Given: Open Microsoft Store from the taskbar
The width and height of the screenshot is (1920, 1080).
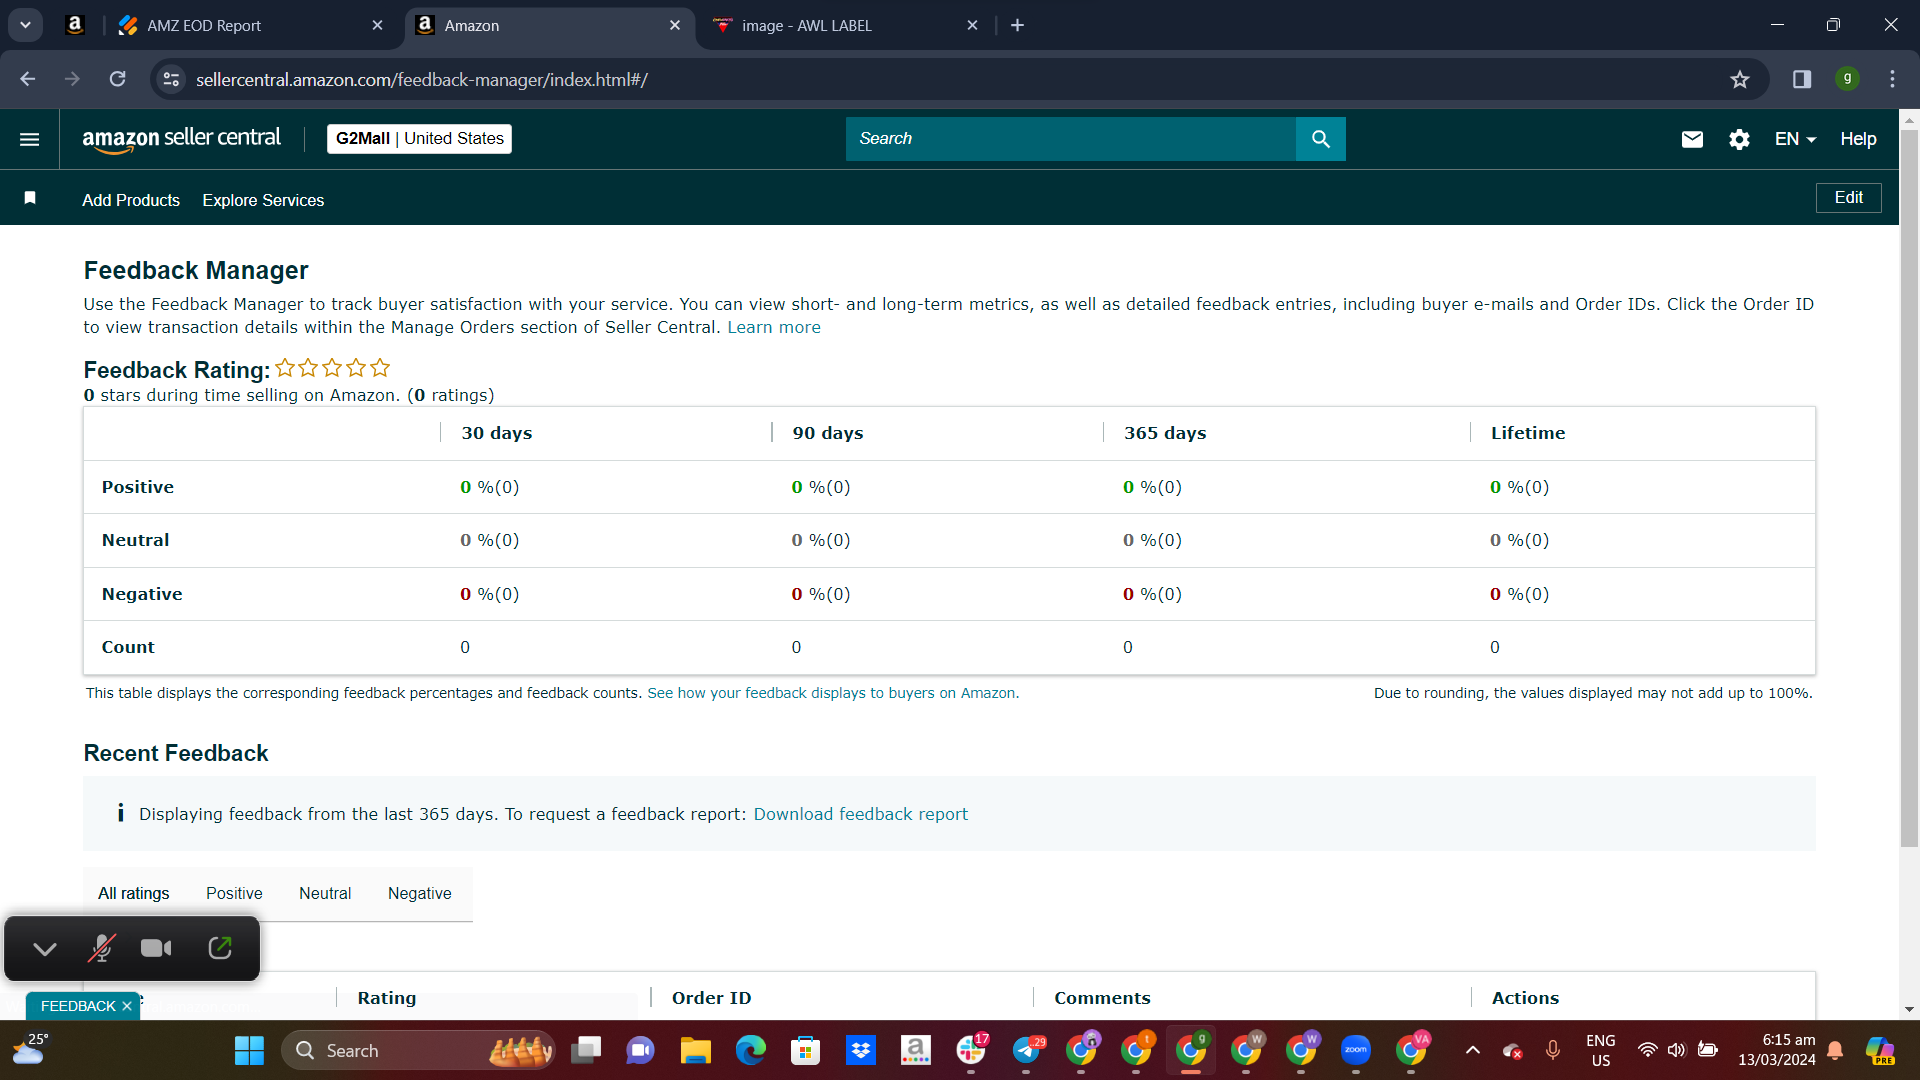Looking at the screenshot, I should coord(805,1051).
